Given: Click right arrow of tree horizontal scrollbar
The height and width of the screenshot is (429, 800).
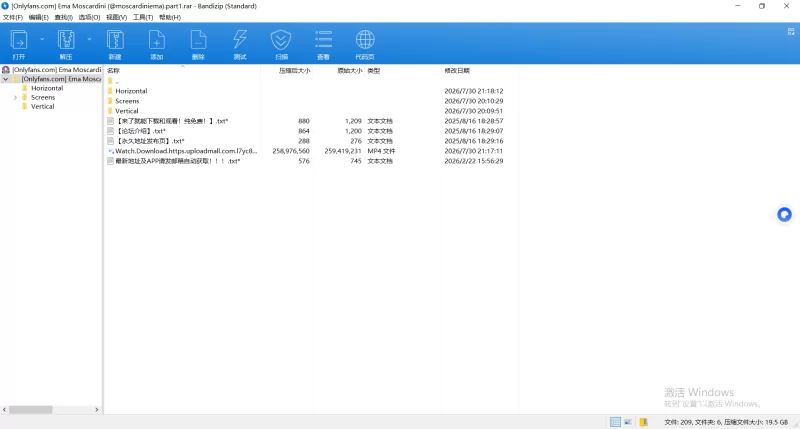Looking at the screenshot, I should pos(96,410).
